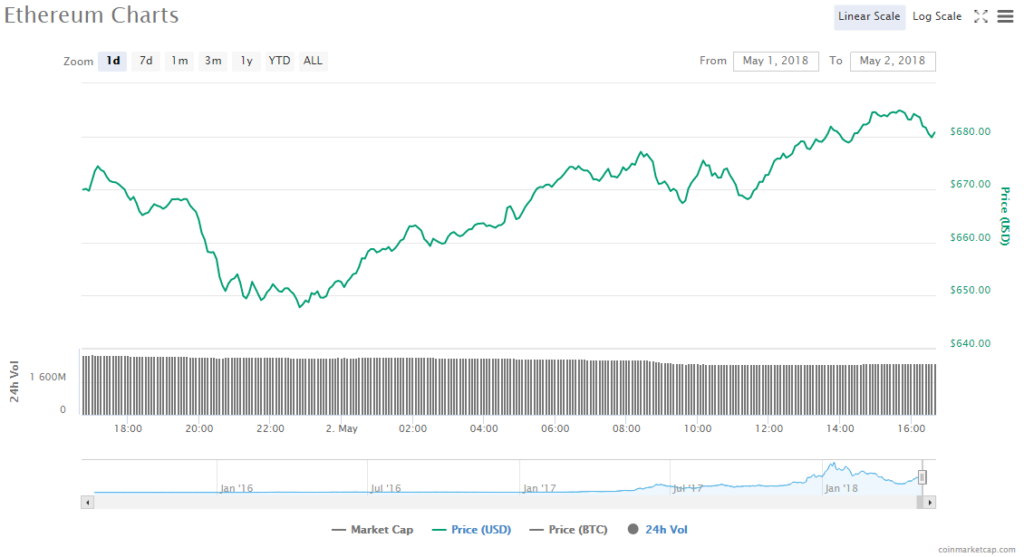Toggle 24h Vol series in legend

[x=658, y=530]
